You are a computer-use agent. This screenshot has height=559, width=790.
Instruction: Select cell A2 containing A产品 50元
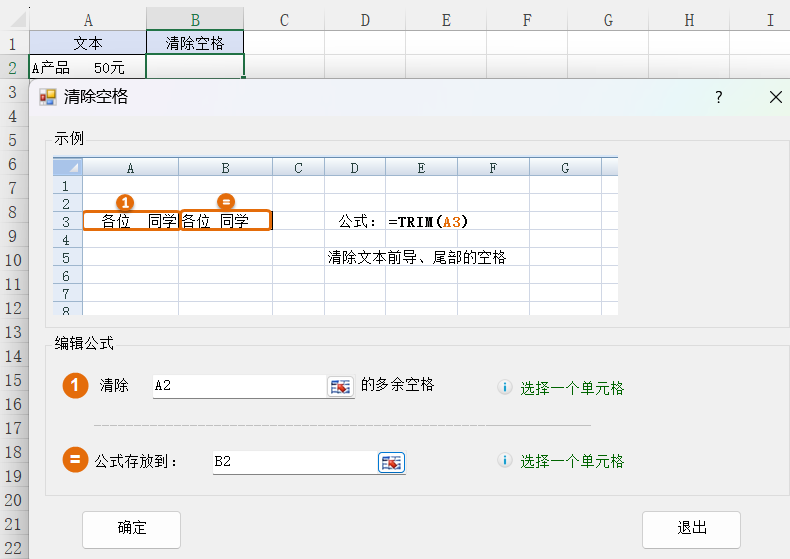88,68
